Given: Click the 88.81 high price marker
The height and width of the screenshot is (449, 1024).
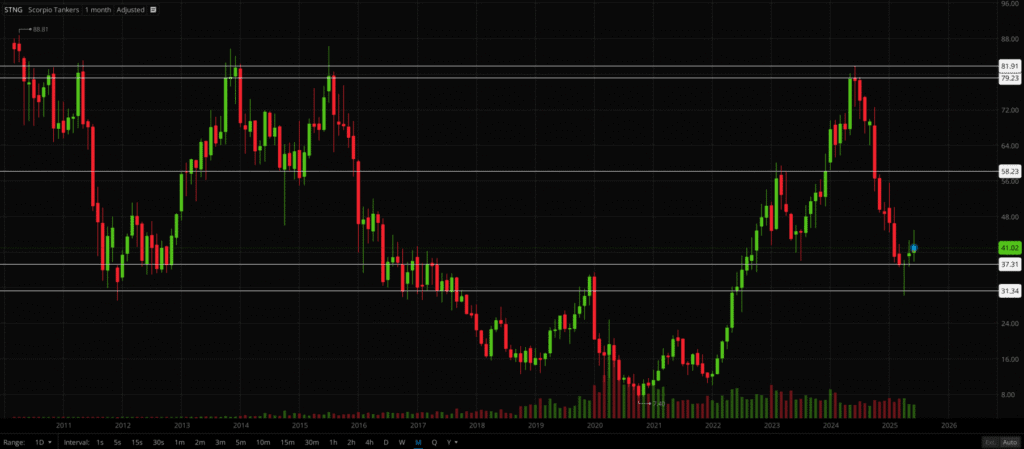Looking at the screenshot, I should pos(40,29).
